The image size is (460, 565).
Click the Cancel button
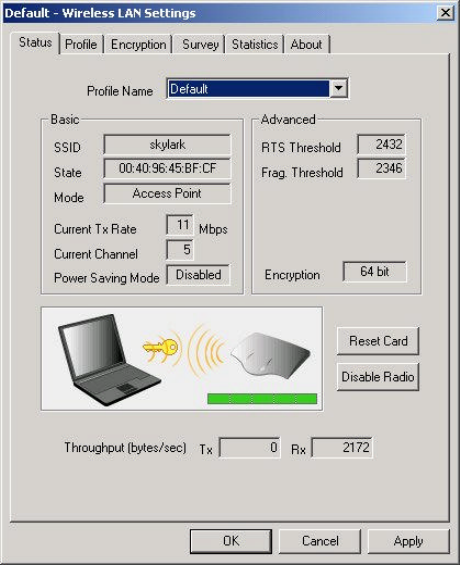click(x=320, y=541)
